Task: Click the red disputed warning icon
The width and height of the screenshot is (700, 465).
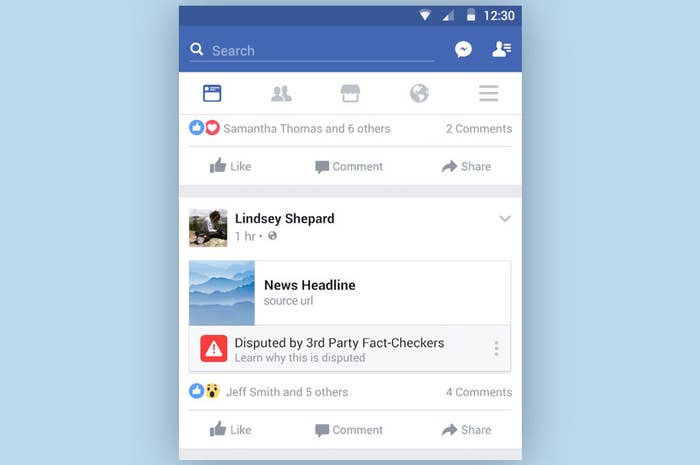Action: click(x=213, y=349)
